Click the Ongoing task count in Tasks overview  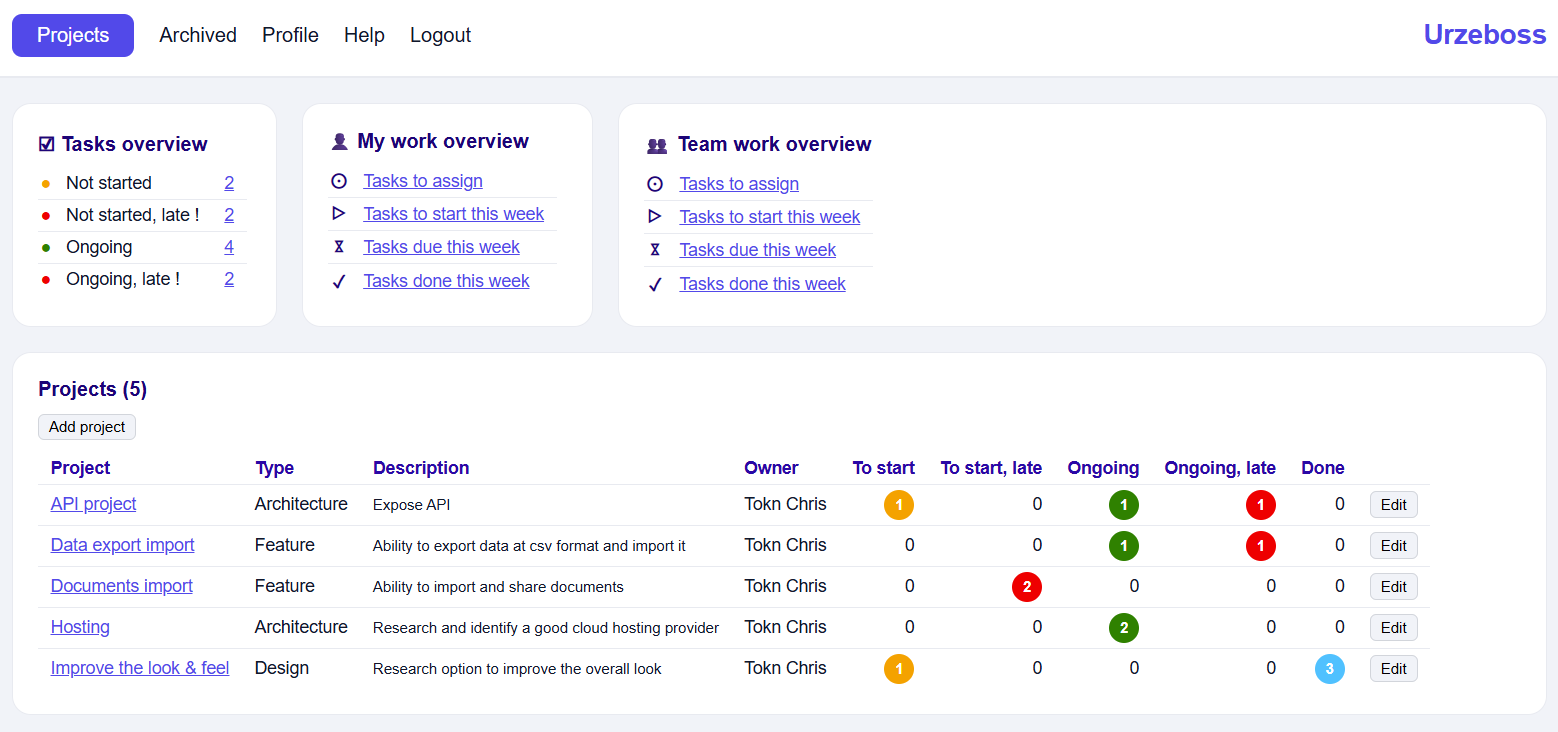229,247
